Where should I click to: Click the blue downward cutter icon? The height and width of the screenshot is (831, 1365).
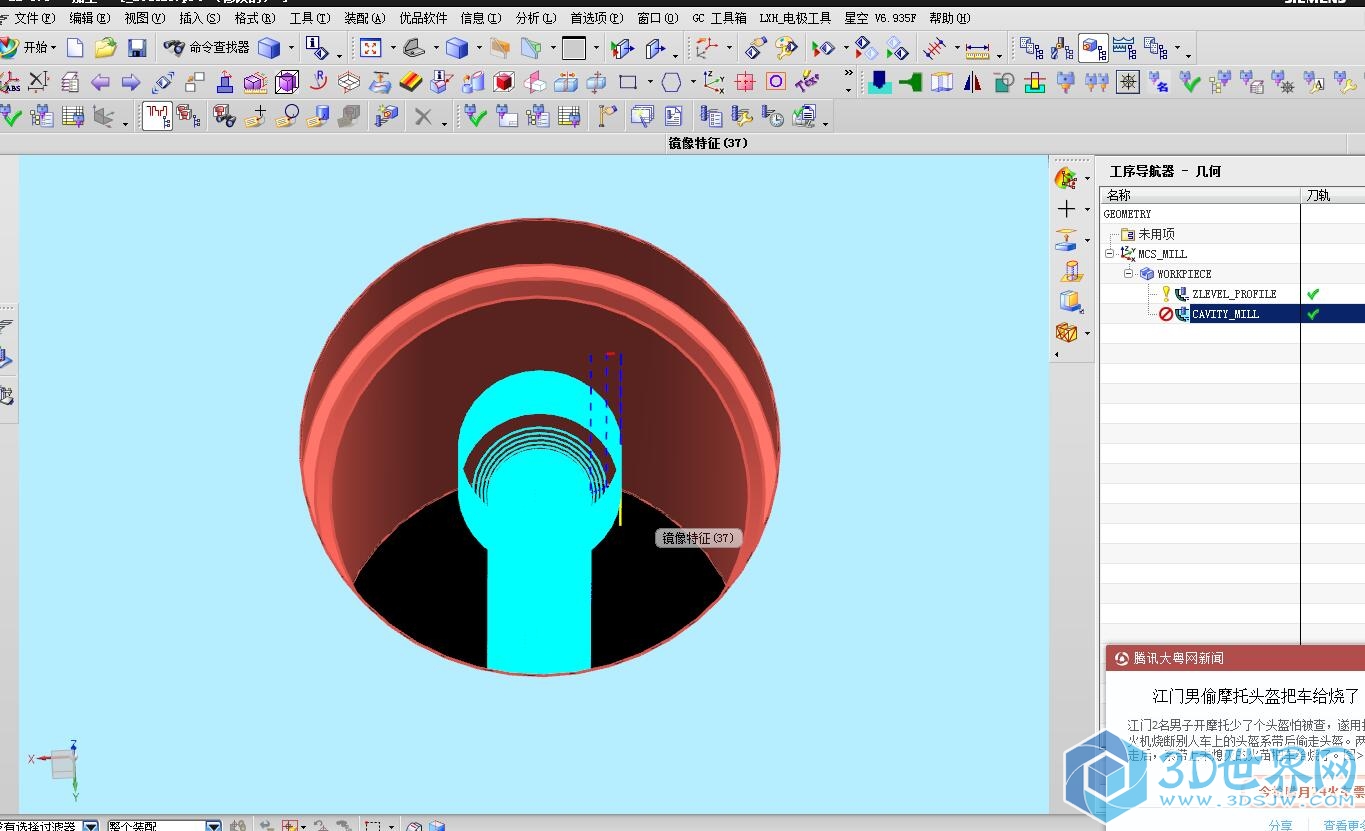(x=879, y=82)
